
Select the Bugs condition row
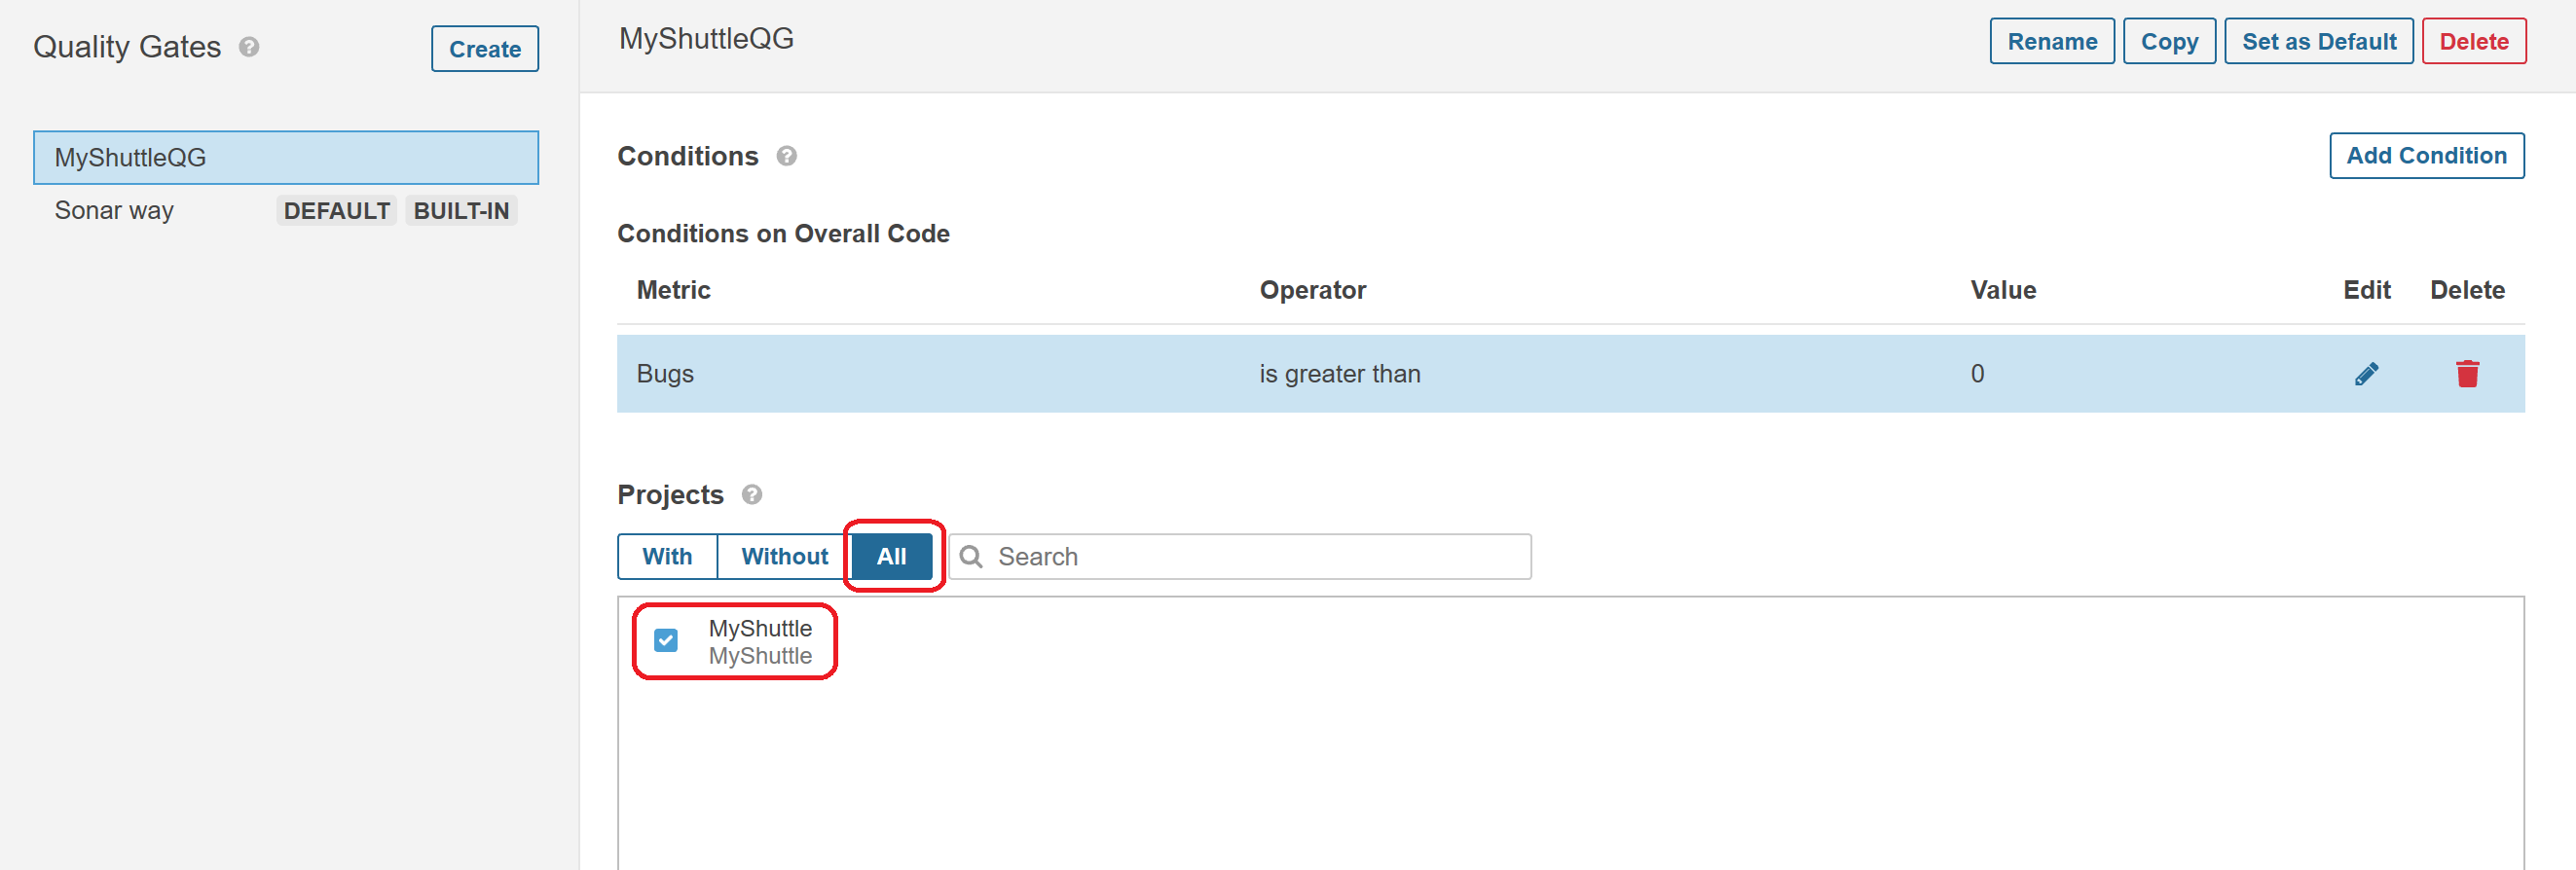tap(1570, 374)
